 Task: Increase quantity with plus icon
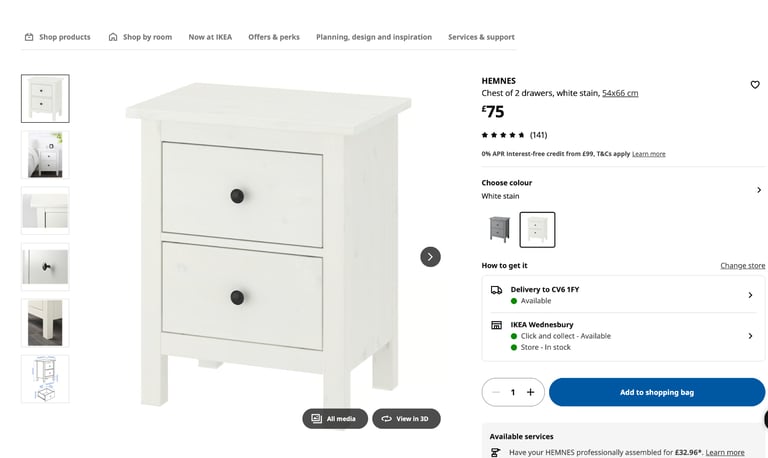pyautogui.click(x=530, y=392)
